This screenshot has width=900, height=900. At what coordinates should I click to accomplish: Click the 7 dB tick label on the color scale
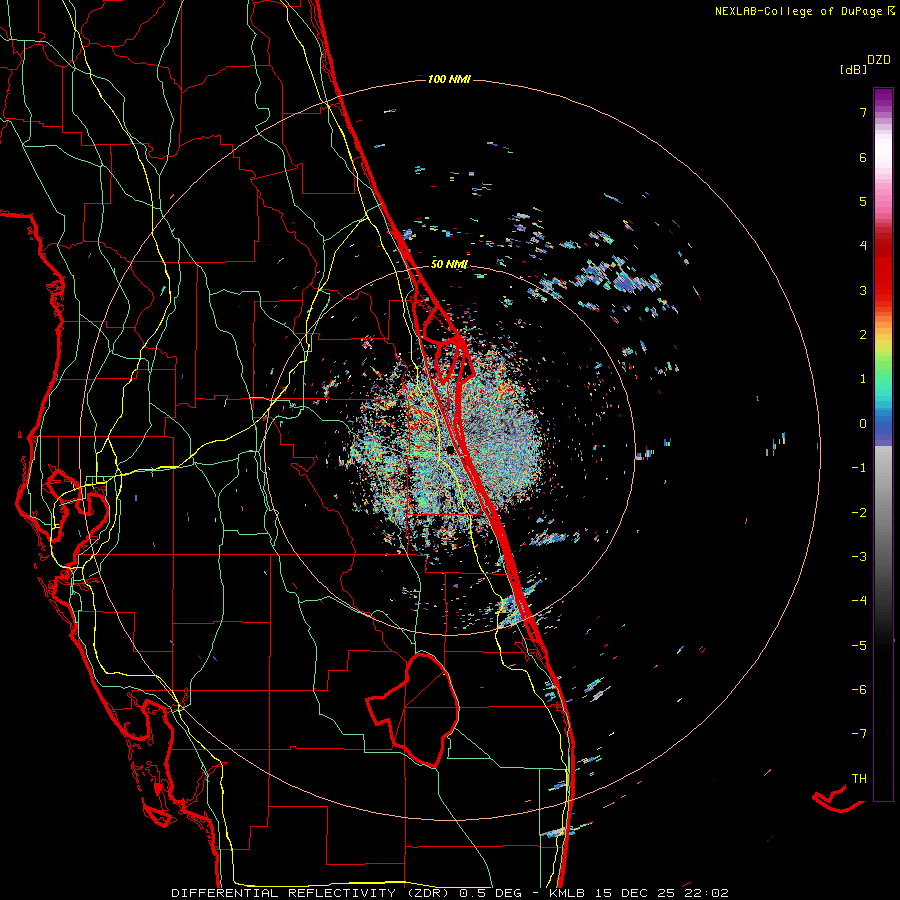[863, 112]
